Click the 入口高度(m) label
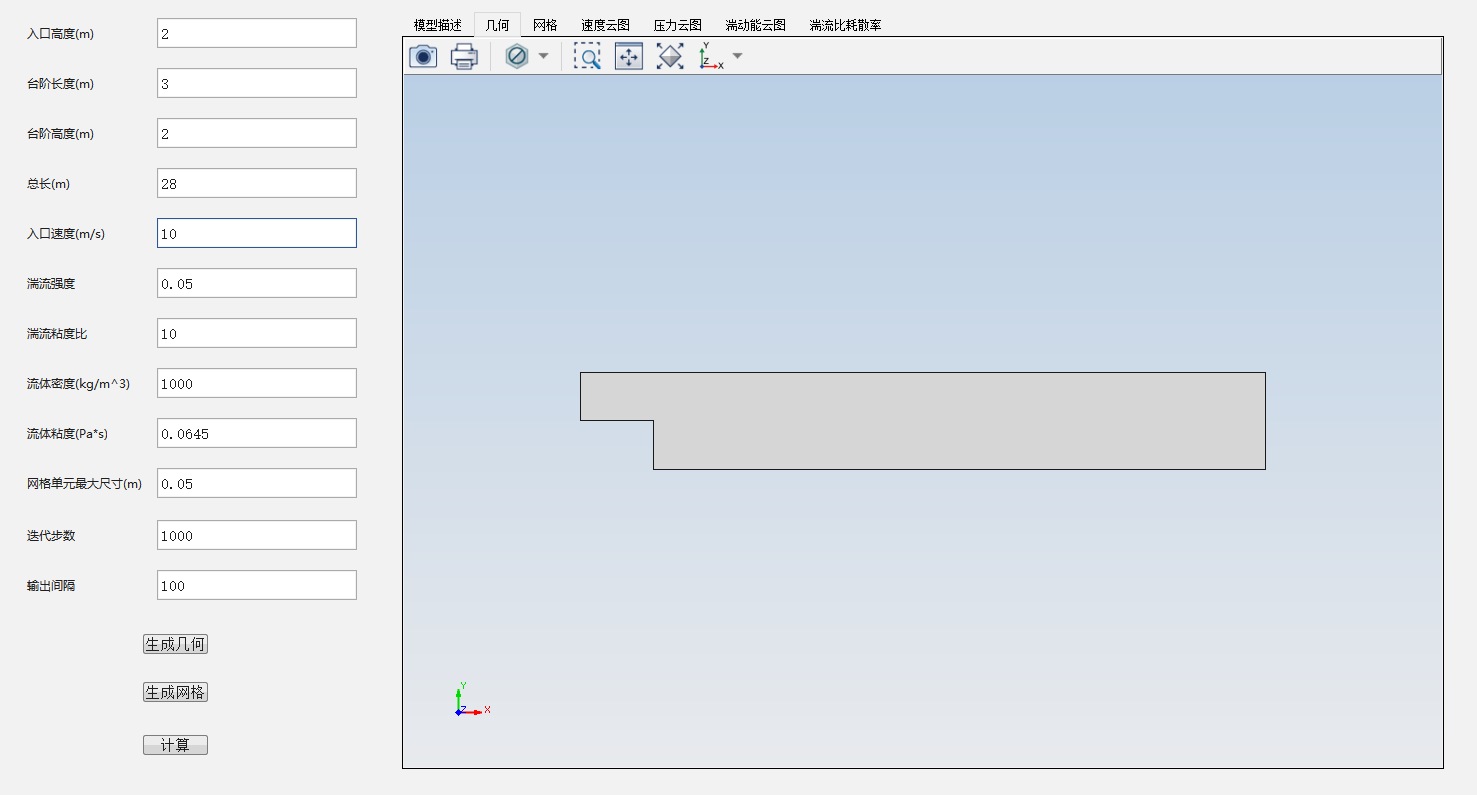 [60, 34]
